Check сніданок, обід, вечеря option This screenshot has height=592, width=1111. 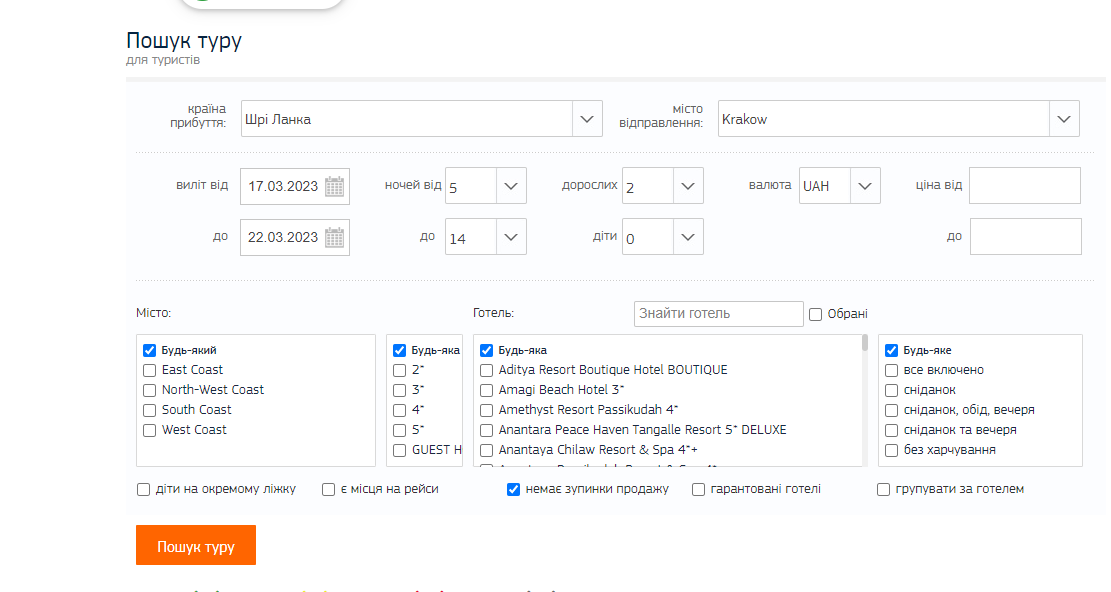point(891,410)
